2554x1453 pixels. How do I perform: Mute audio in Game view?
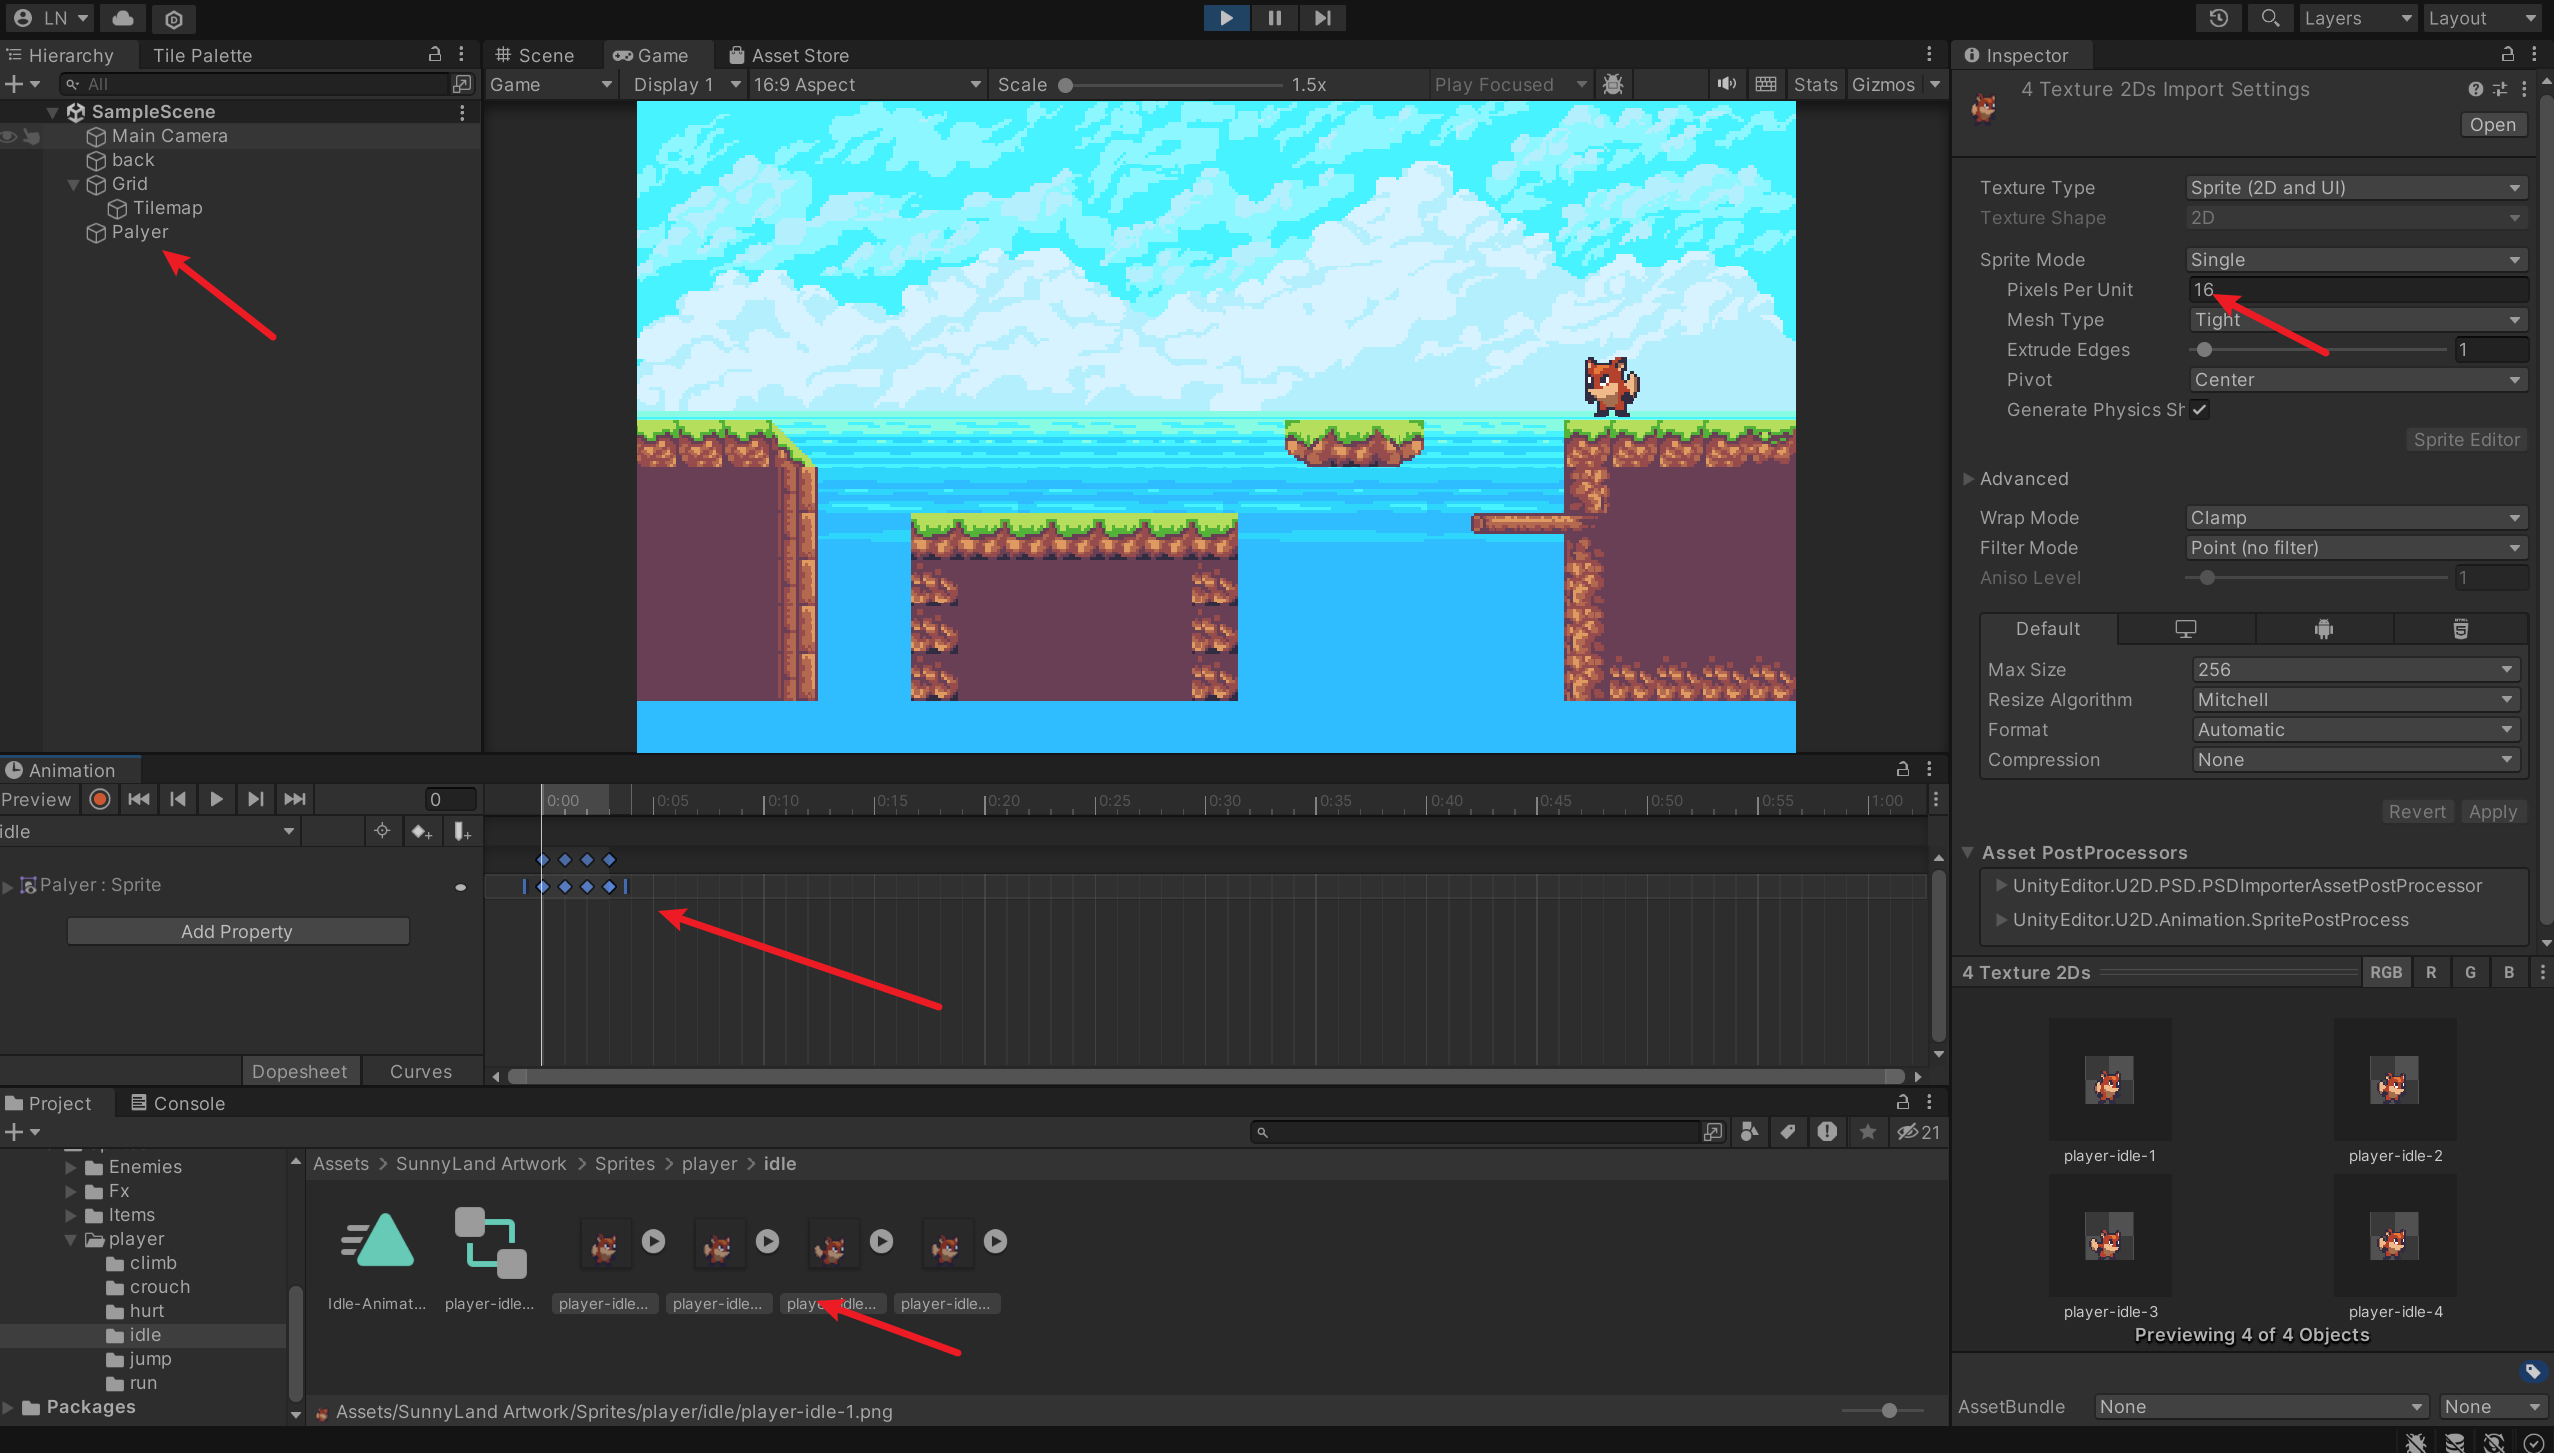point(1726,84)
